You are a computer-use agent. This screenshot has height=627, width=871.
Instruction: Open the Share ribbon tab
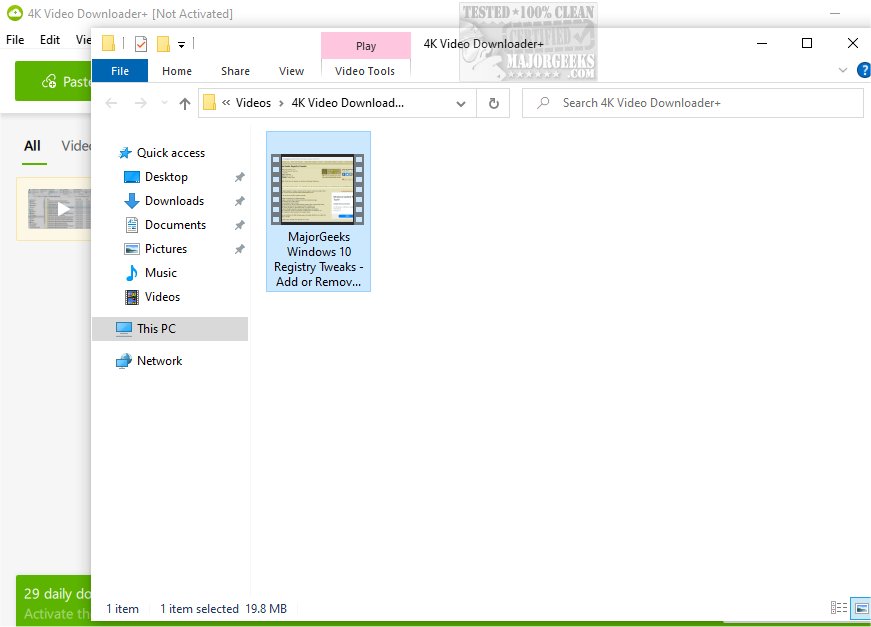click(236, 71)
